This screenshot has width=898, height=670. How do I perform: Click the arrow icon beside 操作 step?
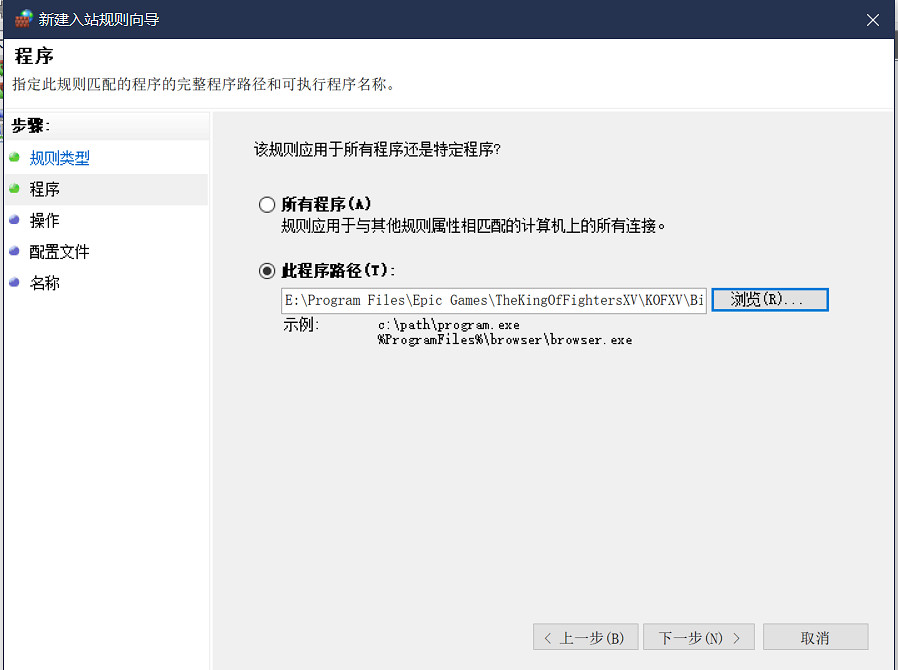[x=11, y=220]
